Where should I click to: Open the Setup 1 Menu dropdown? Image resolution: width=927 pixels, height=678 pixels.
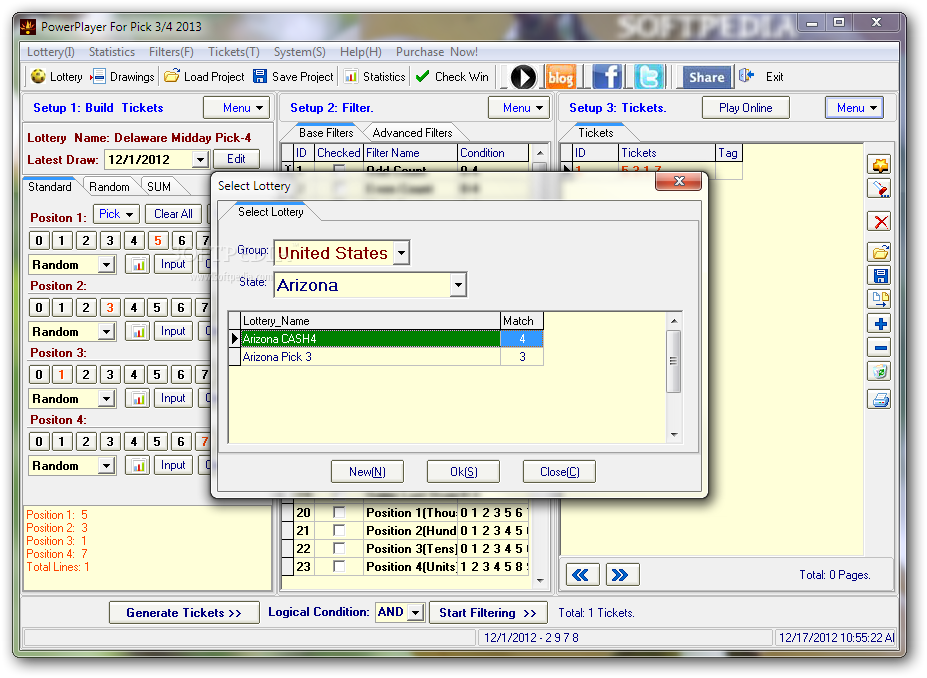tap(236, 108)
